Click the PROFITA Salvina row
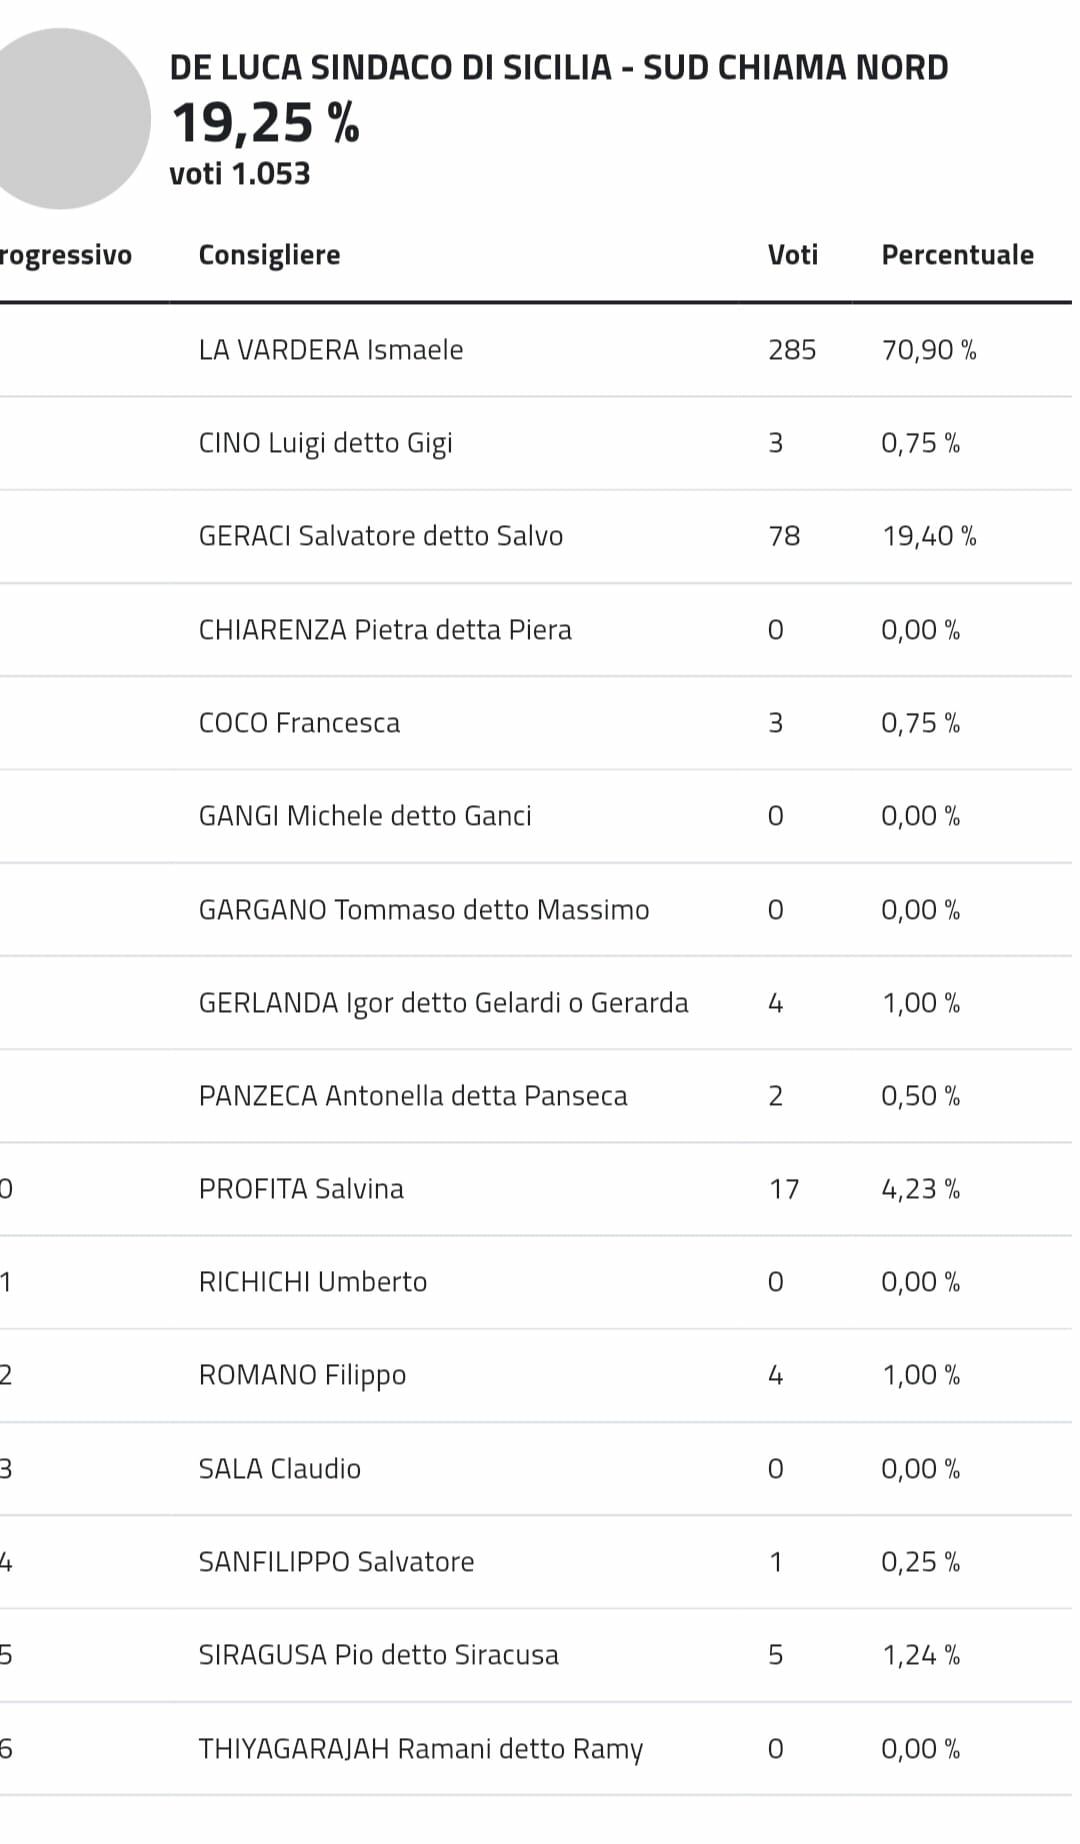The width and height of the screenshot is (1080, 1844). pyautogui.click(x=536, y=1189)
